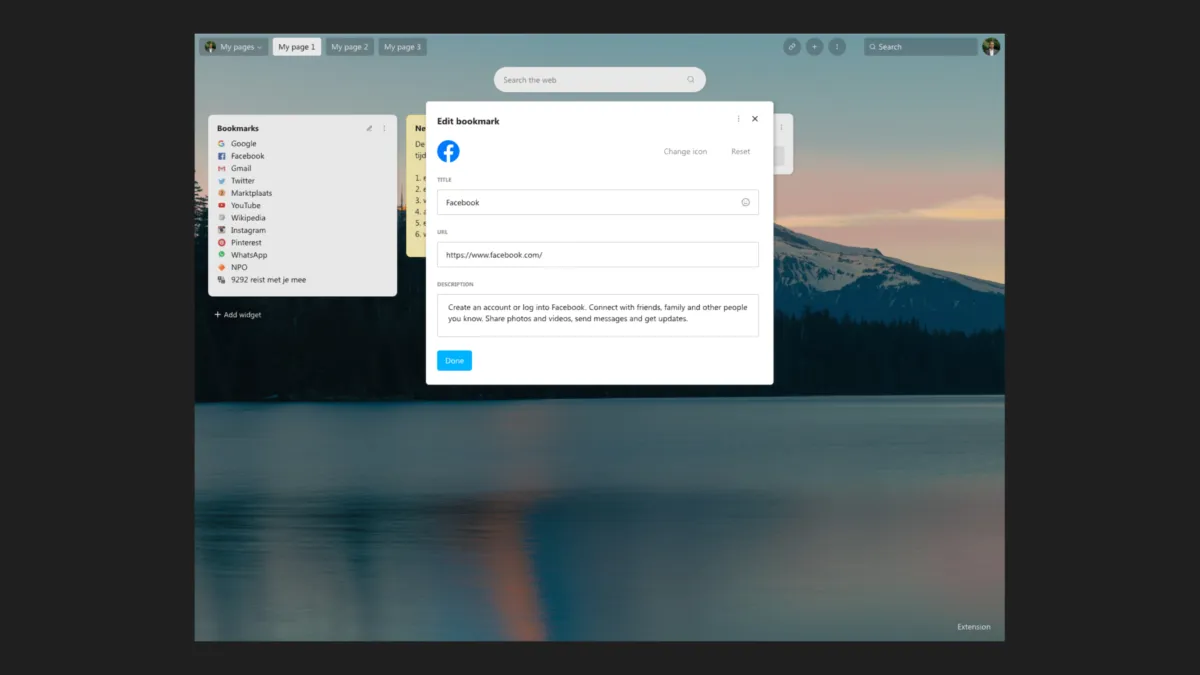Click Change icon

tap(685, 152)
